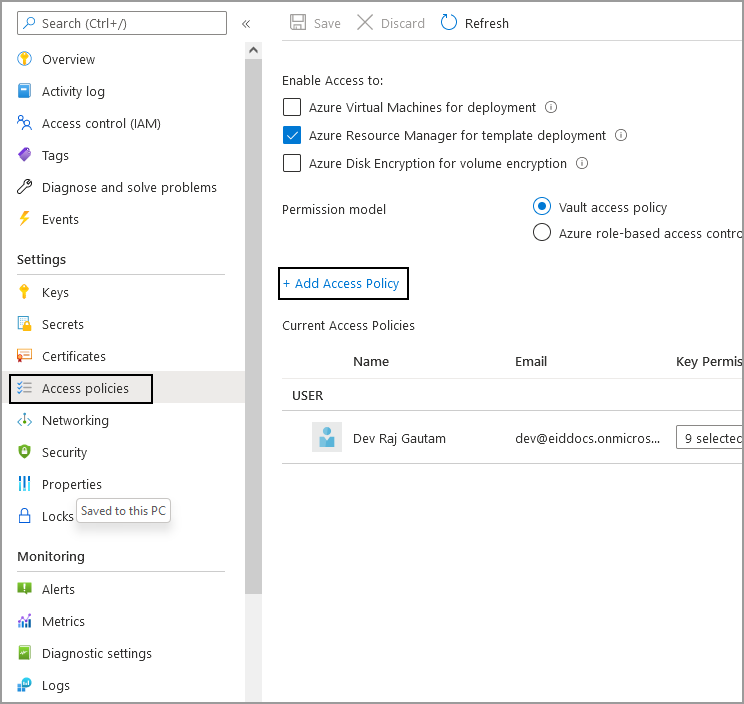Viewport: 744px width, 704px height.
Task: Select Azure role-based access control option
Action: pyautogui.click(x=542, y=233)
